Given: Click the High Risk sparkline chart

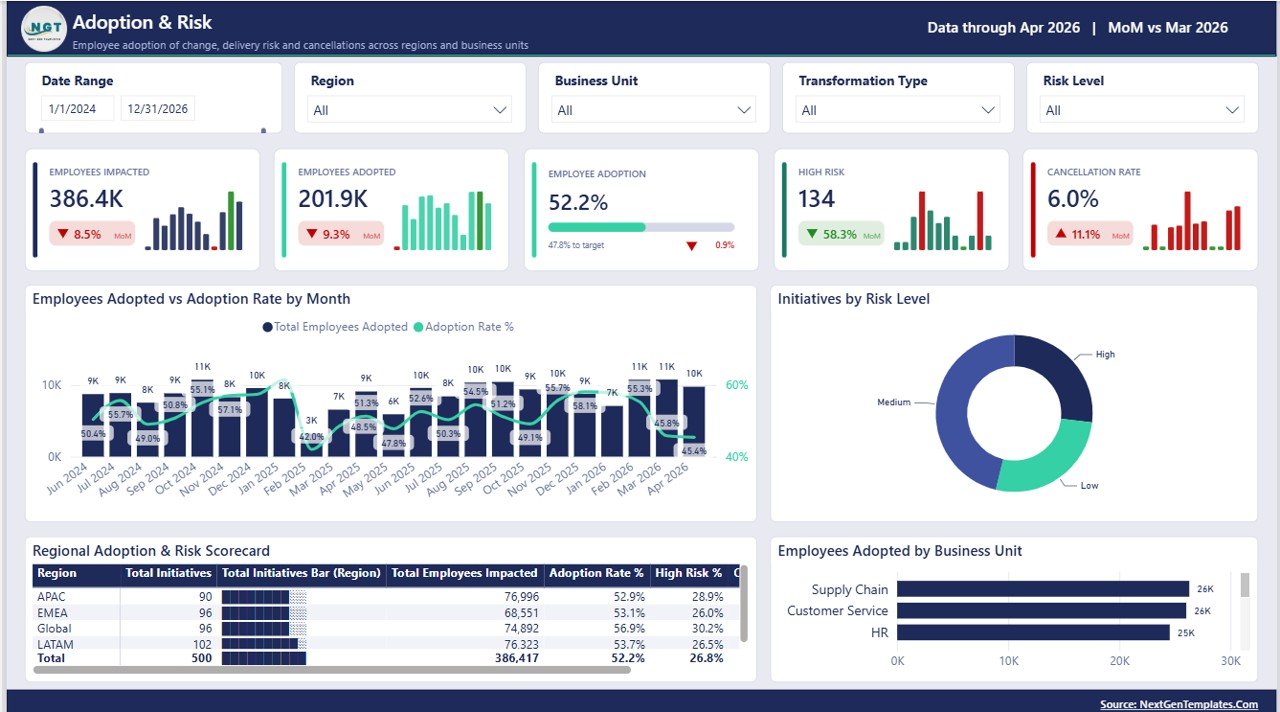Looking at the screenshot, I should tap(943, 221).
